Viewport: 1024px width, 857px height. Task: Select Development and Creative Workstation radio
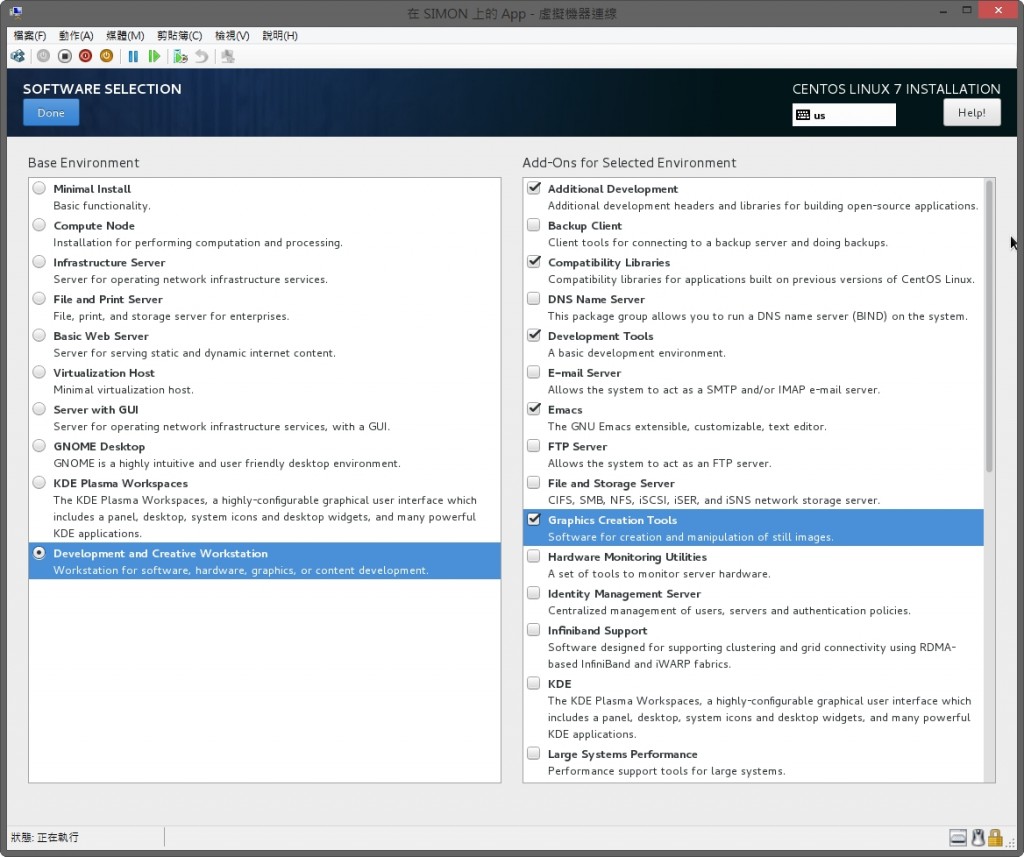tap(39, 553)
